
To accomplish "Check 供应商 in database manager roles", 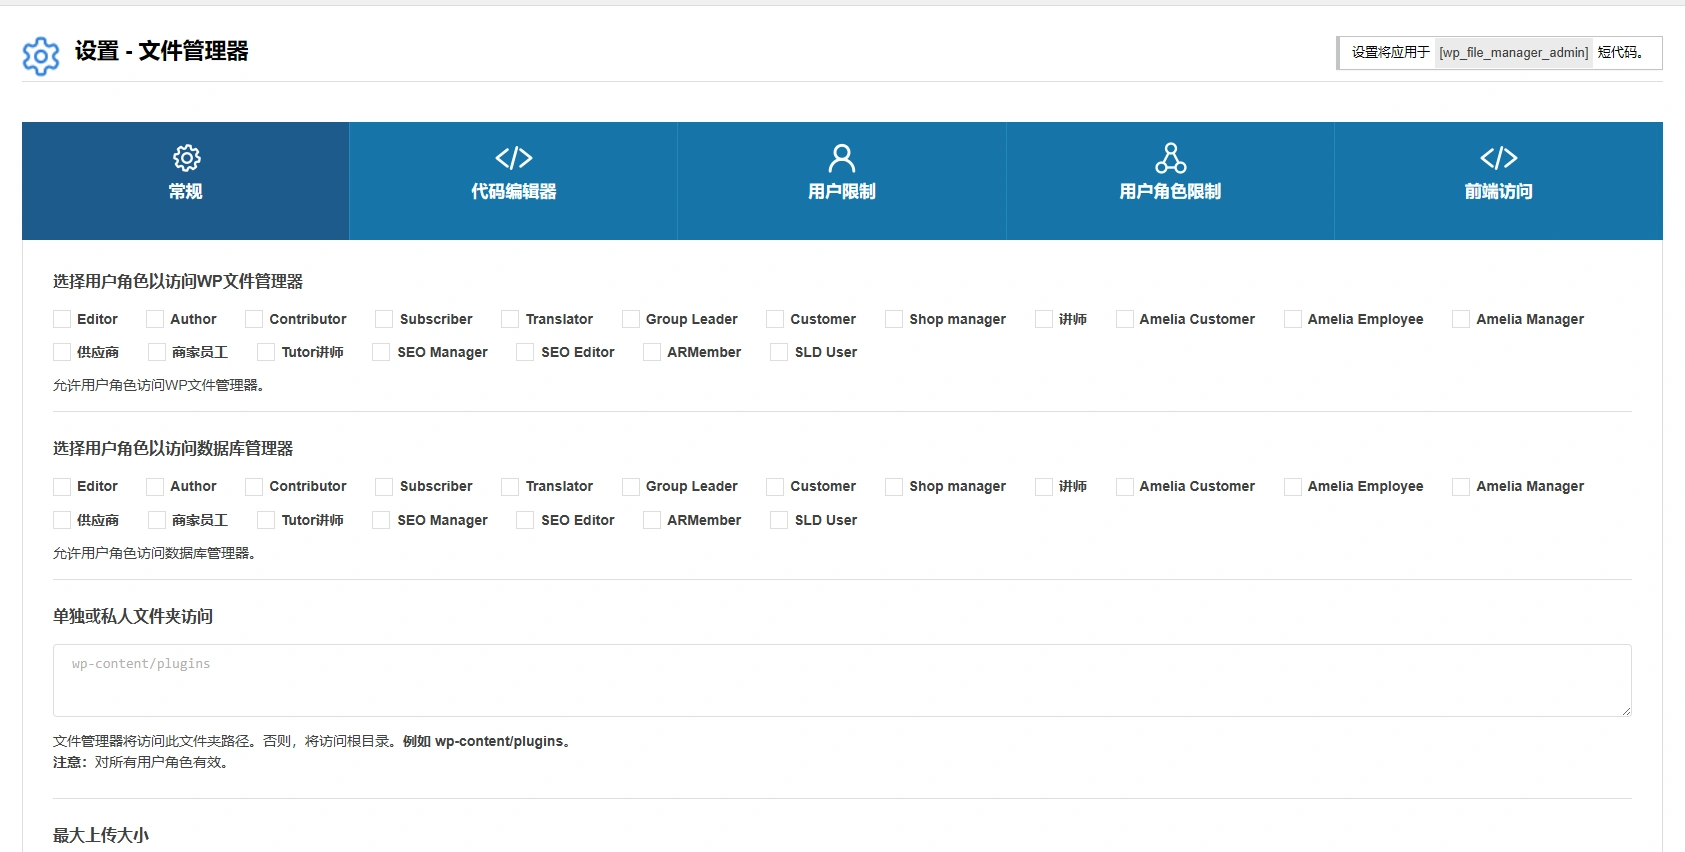I will click(x=62, y=520).
